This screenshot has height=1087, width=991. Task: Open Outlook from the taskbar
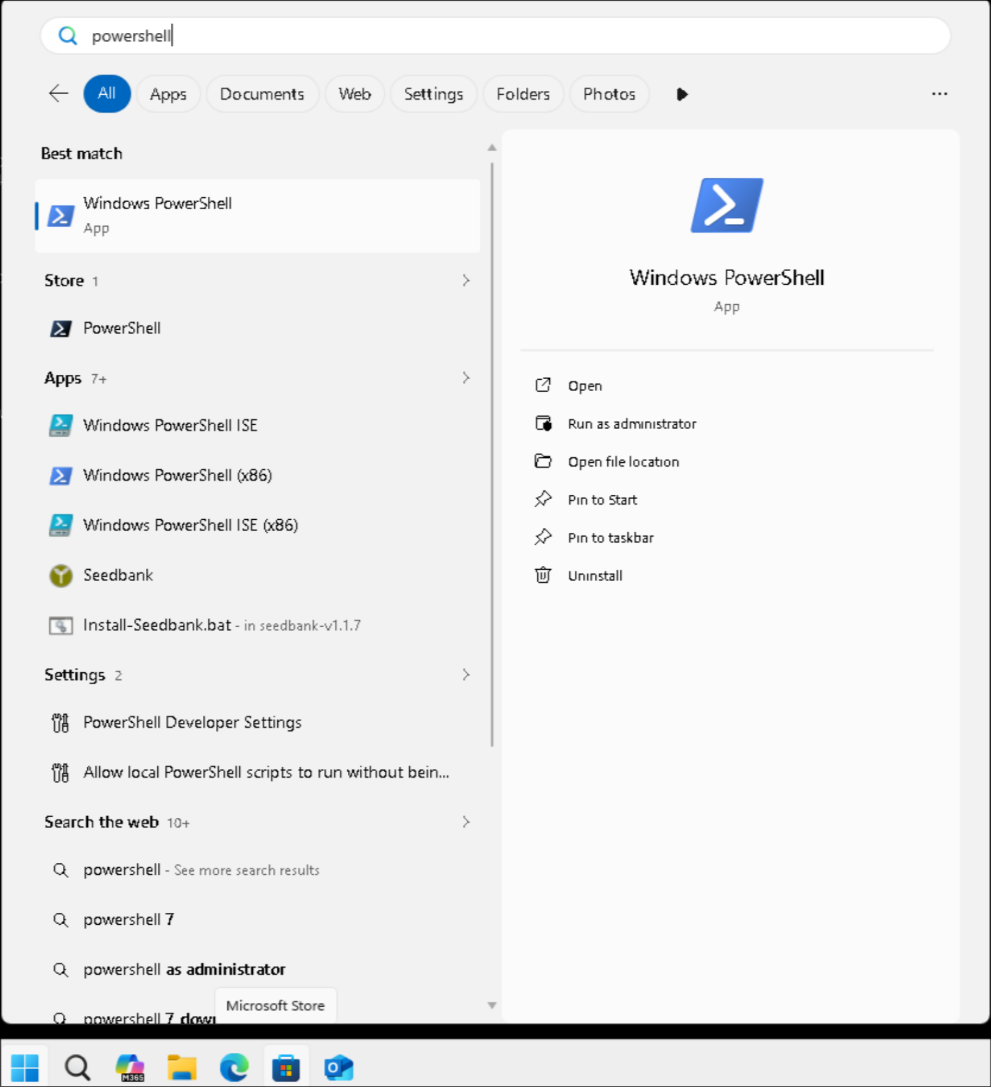point(339,1067)
